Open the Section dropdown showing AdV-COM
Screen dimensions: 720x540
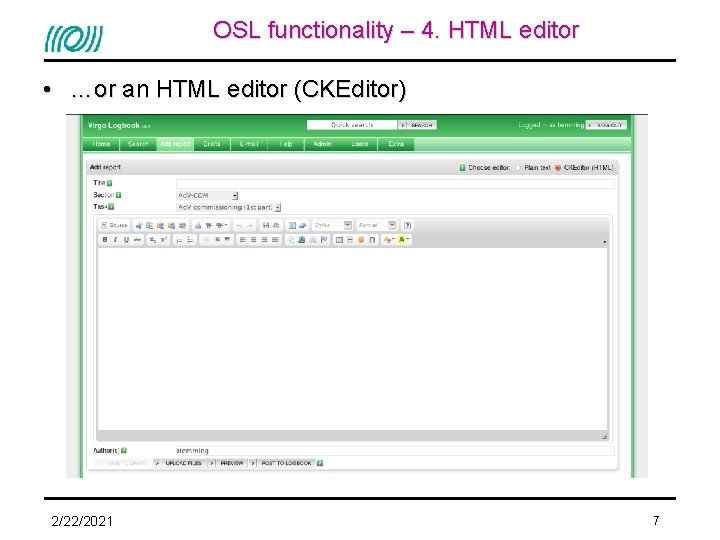(207, 196)
